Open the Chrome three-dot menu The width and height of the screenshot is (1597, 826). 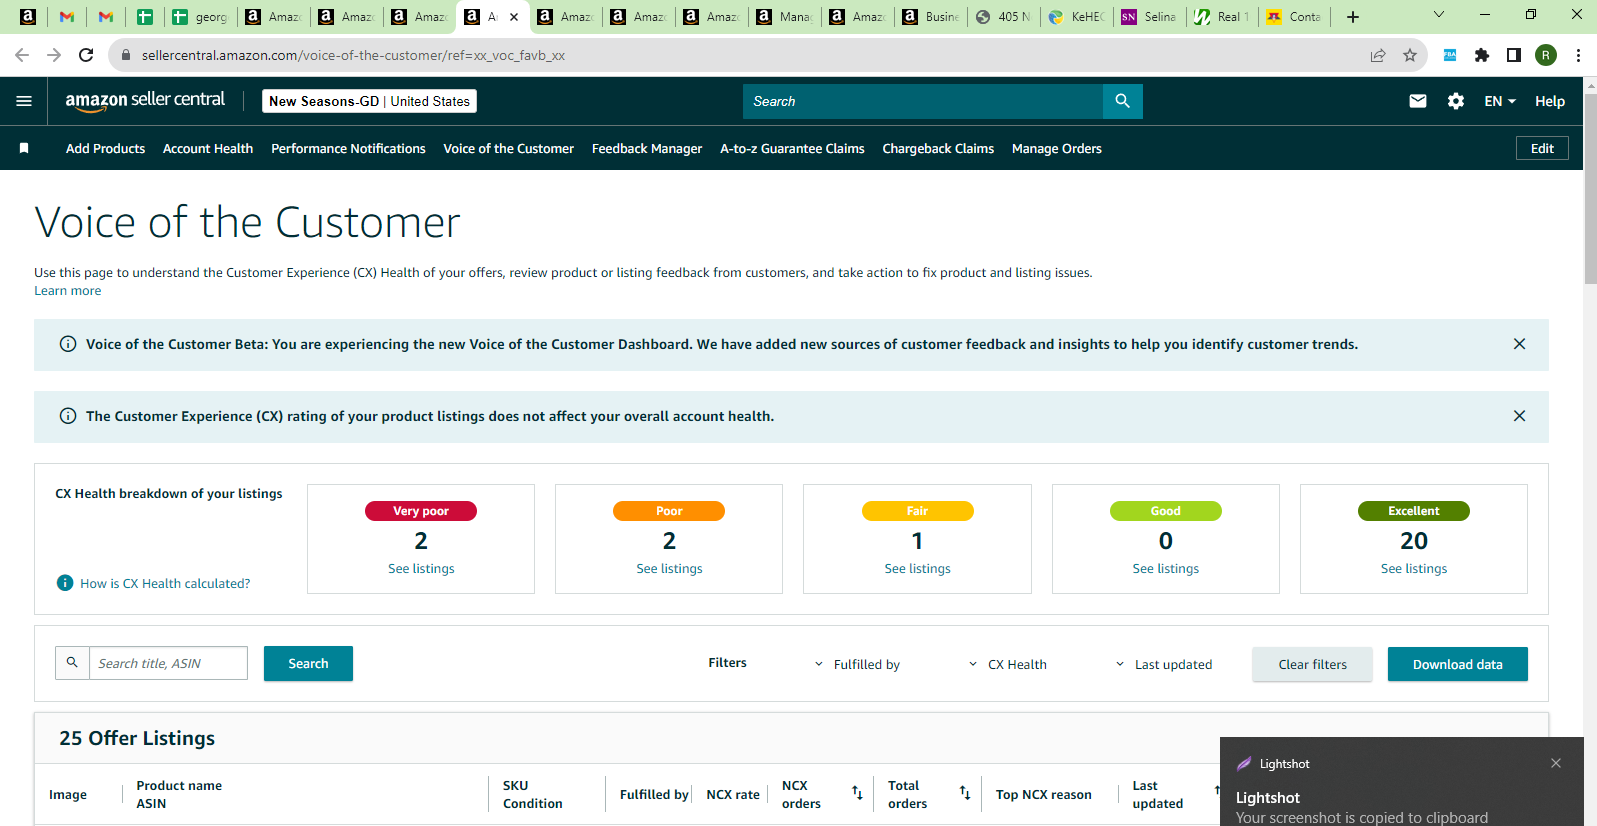(x=1578, y=55)
